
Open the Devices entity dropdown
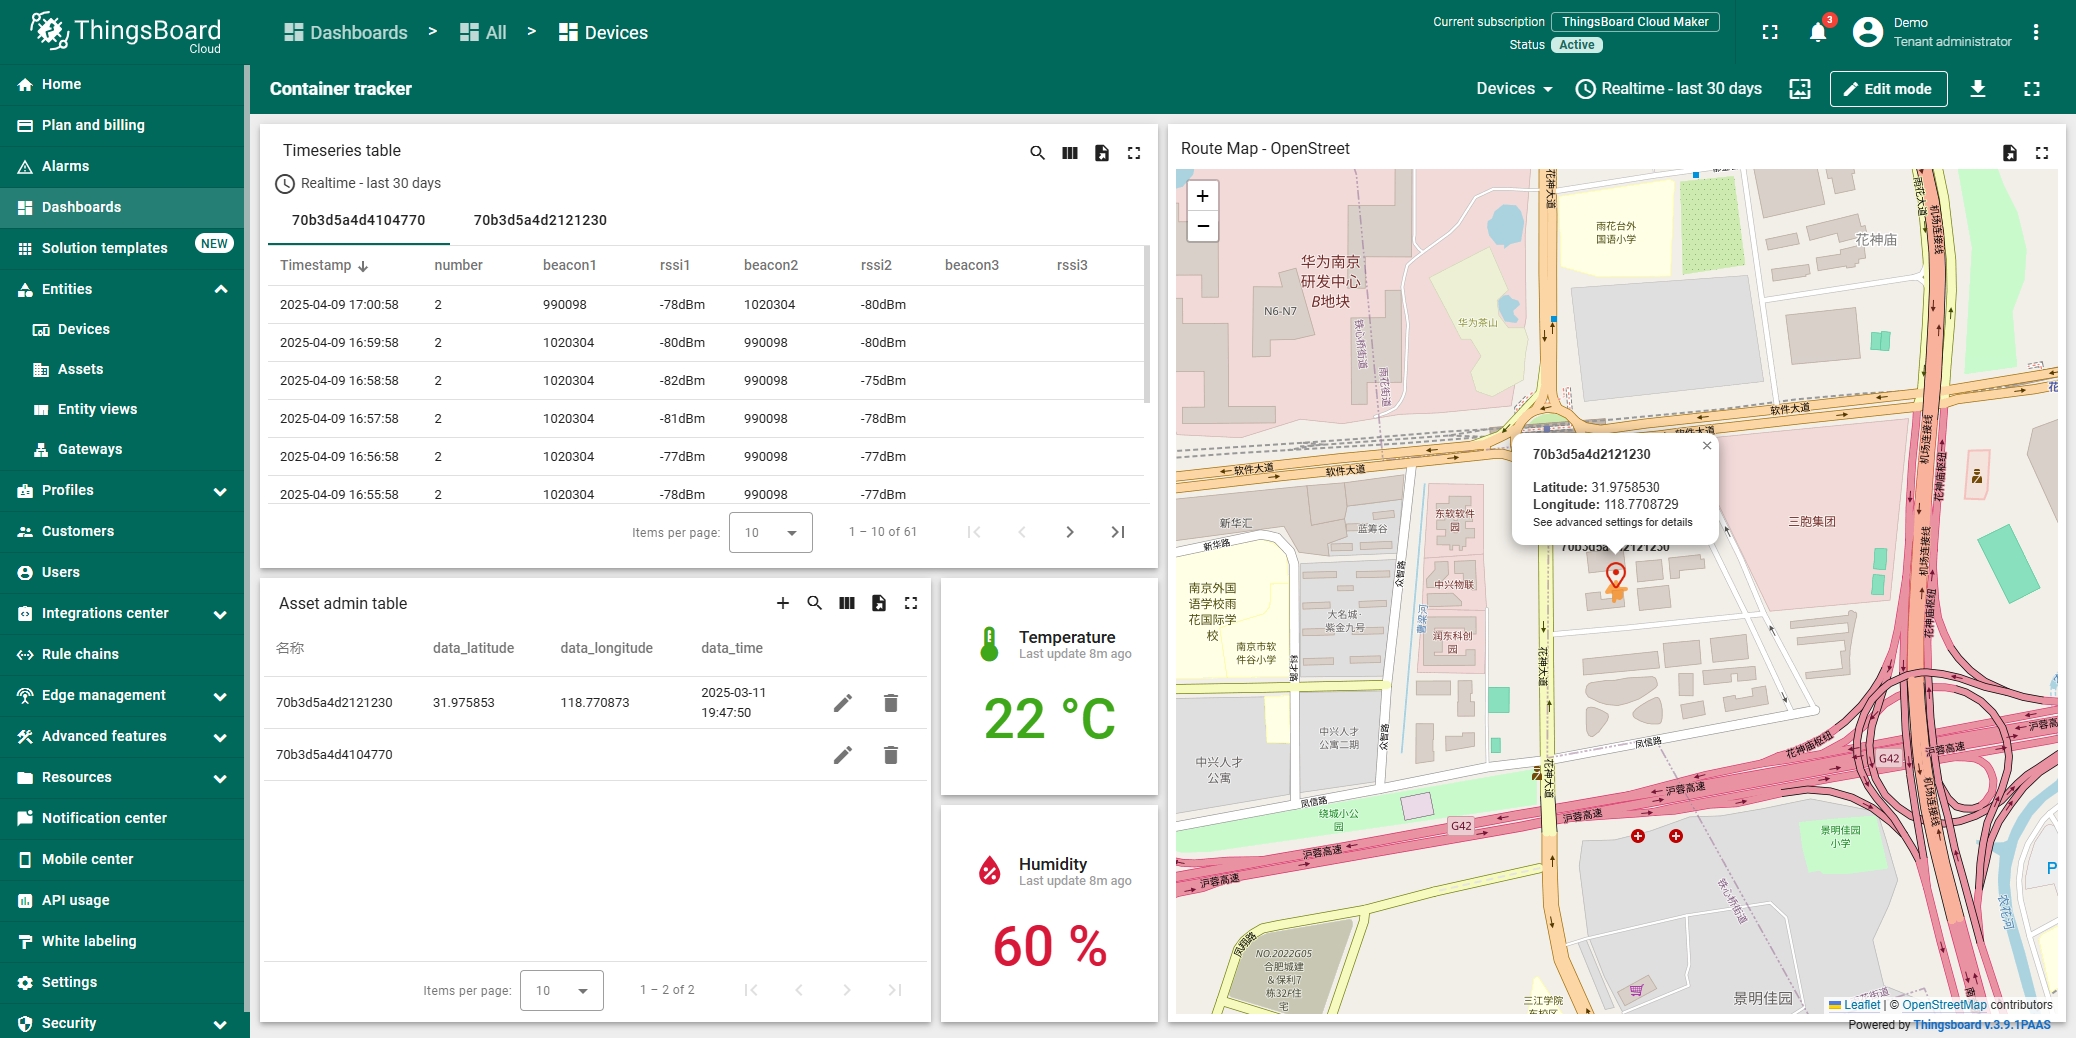click(1514, 89)
